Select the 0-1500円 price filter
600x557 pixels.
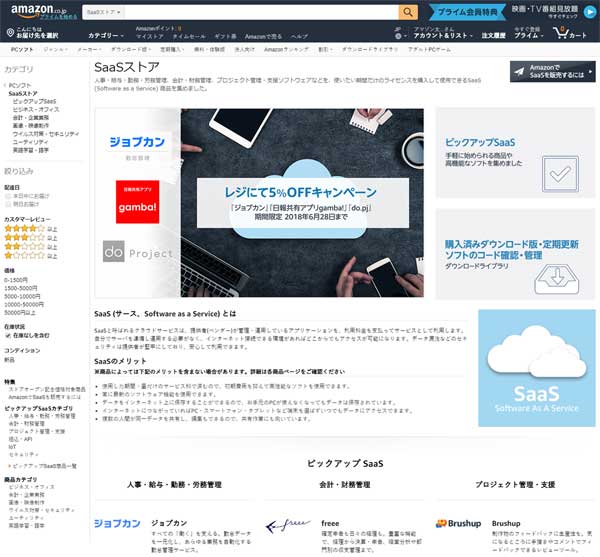click(16, 280)
